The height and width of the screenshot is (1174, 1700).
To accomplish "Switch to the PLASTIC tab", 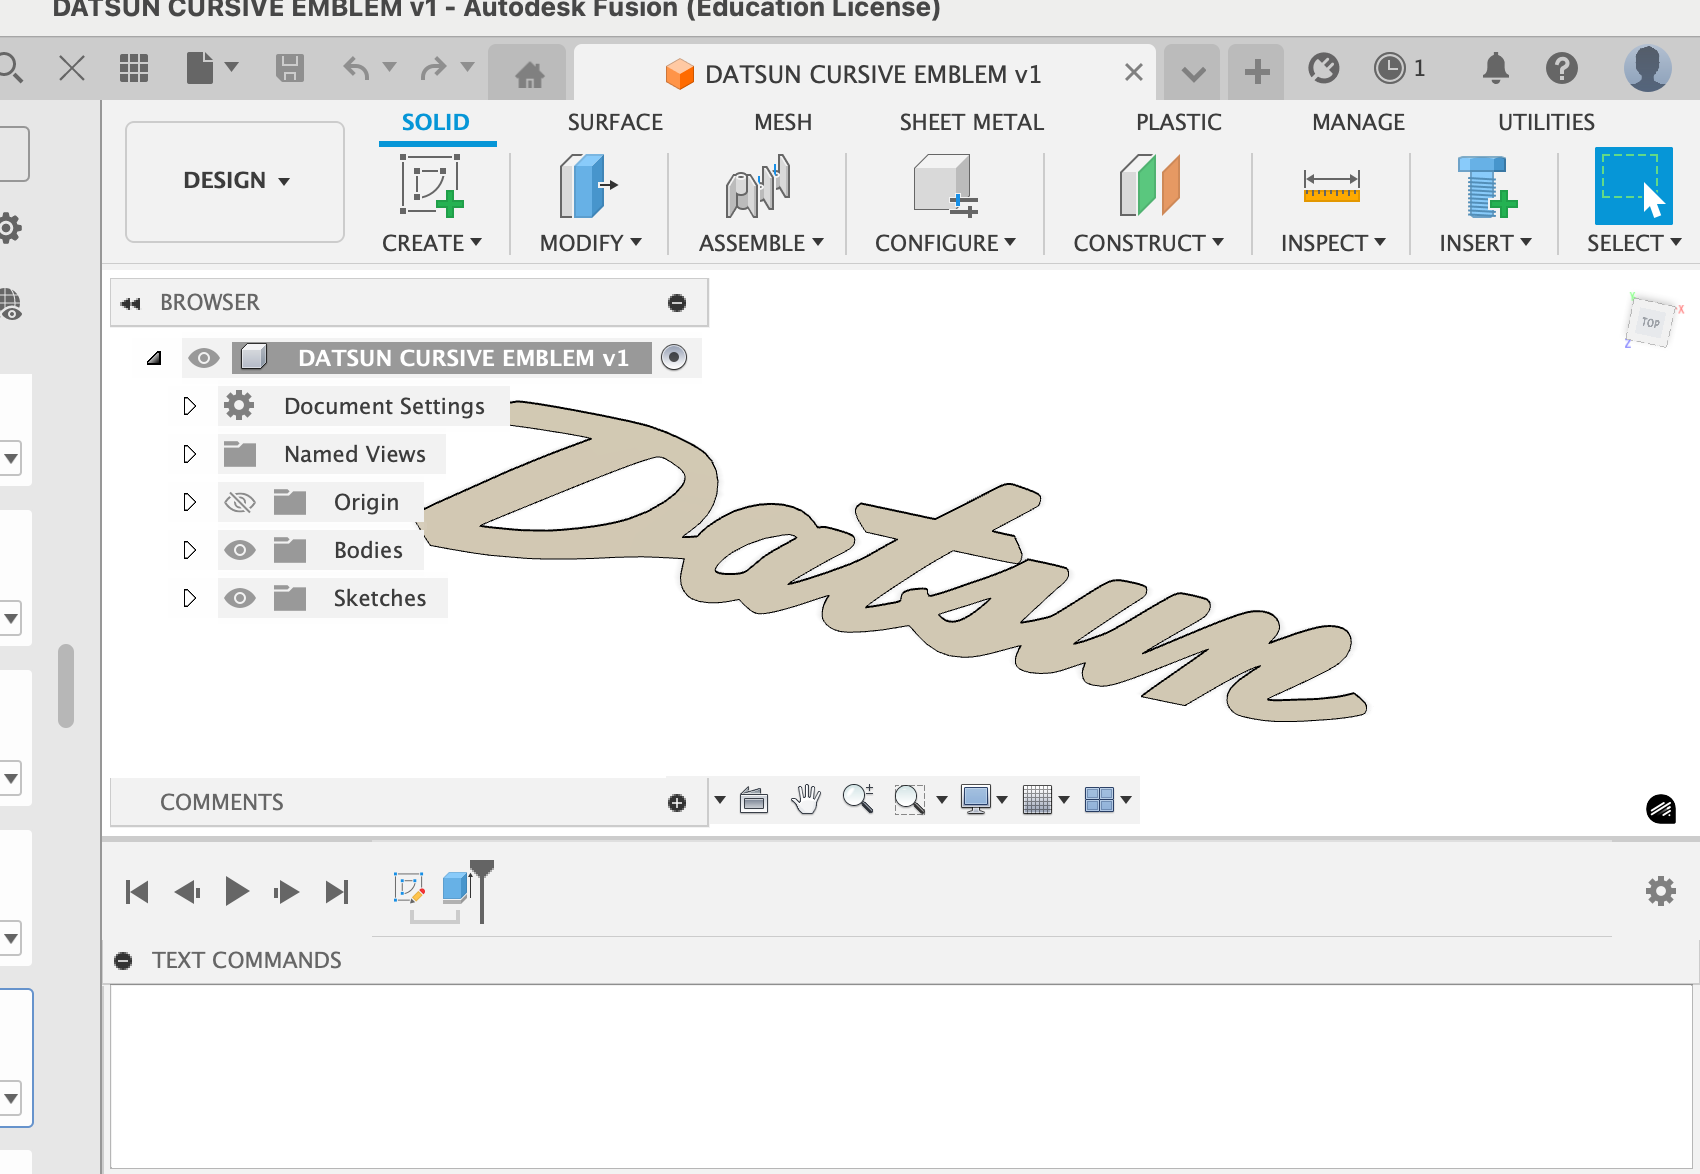I will [1178, 122].
